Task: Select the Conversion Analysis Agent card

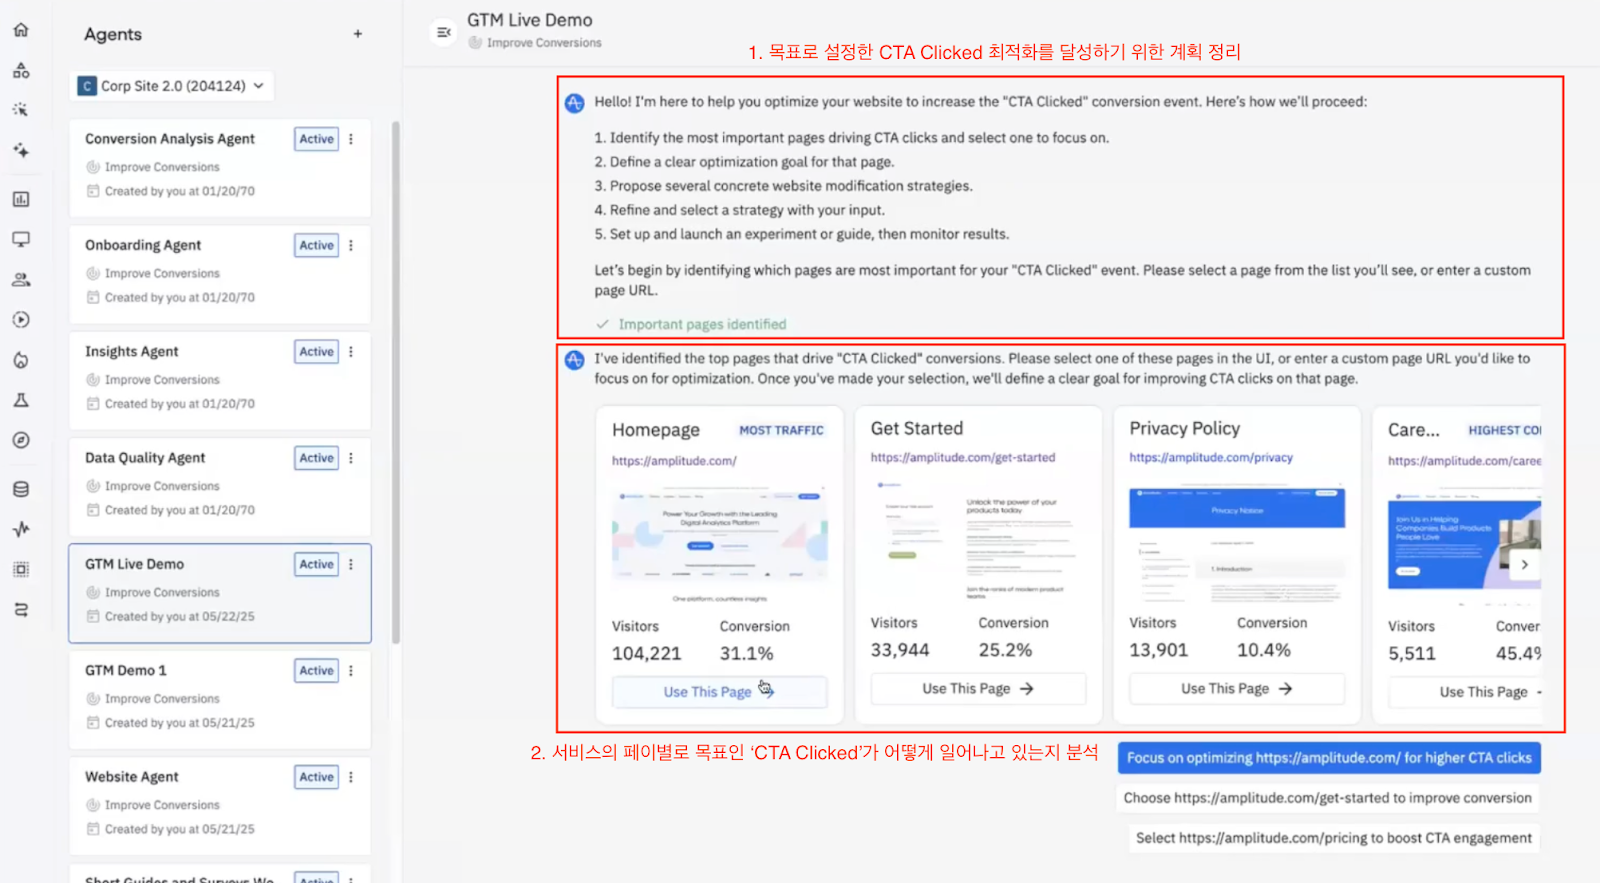Action: (x=220, y=168)
